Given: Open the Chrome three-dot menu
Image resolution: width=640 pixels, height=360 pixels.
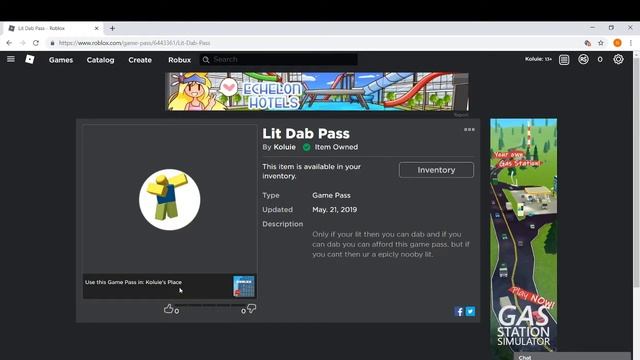Looking at the screenshot, I should point(631,43).
